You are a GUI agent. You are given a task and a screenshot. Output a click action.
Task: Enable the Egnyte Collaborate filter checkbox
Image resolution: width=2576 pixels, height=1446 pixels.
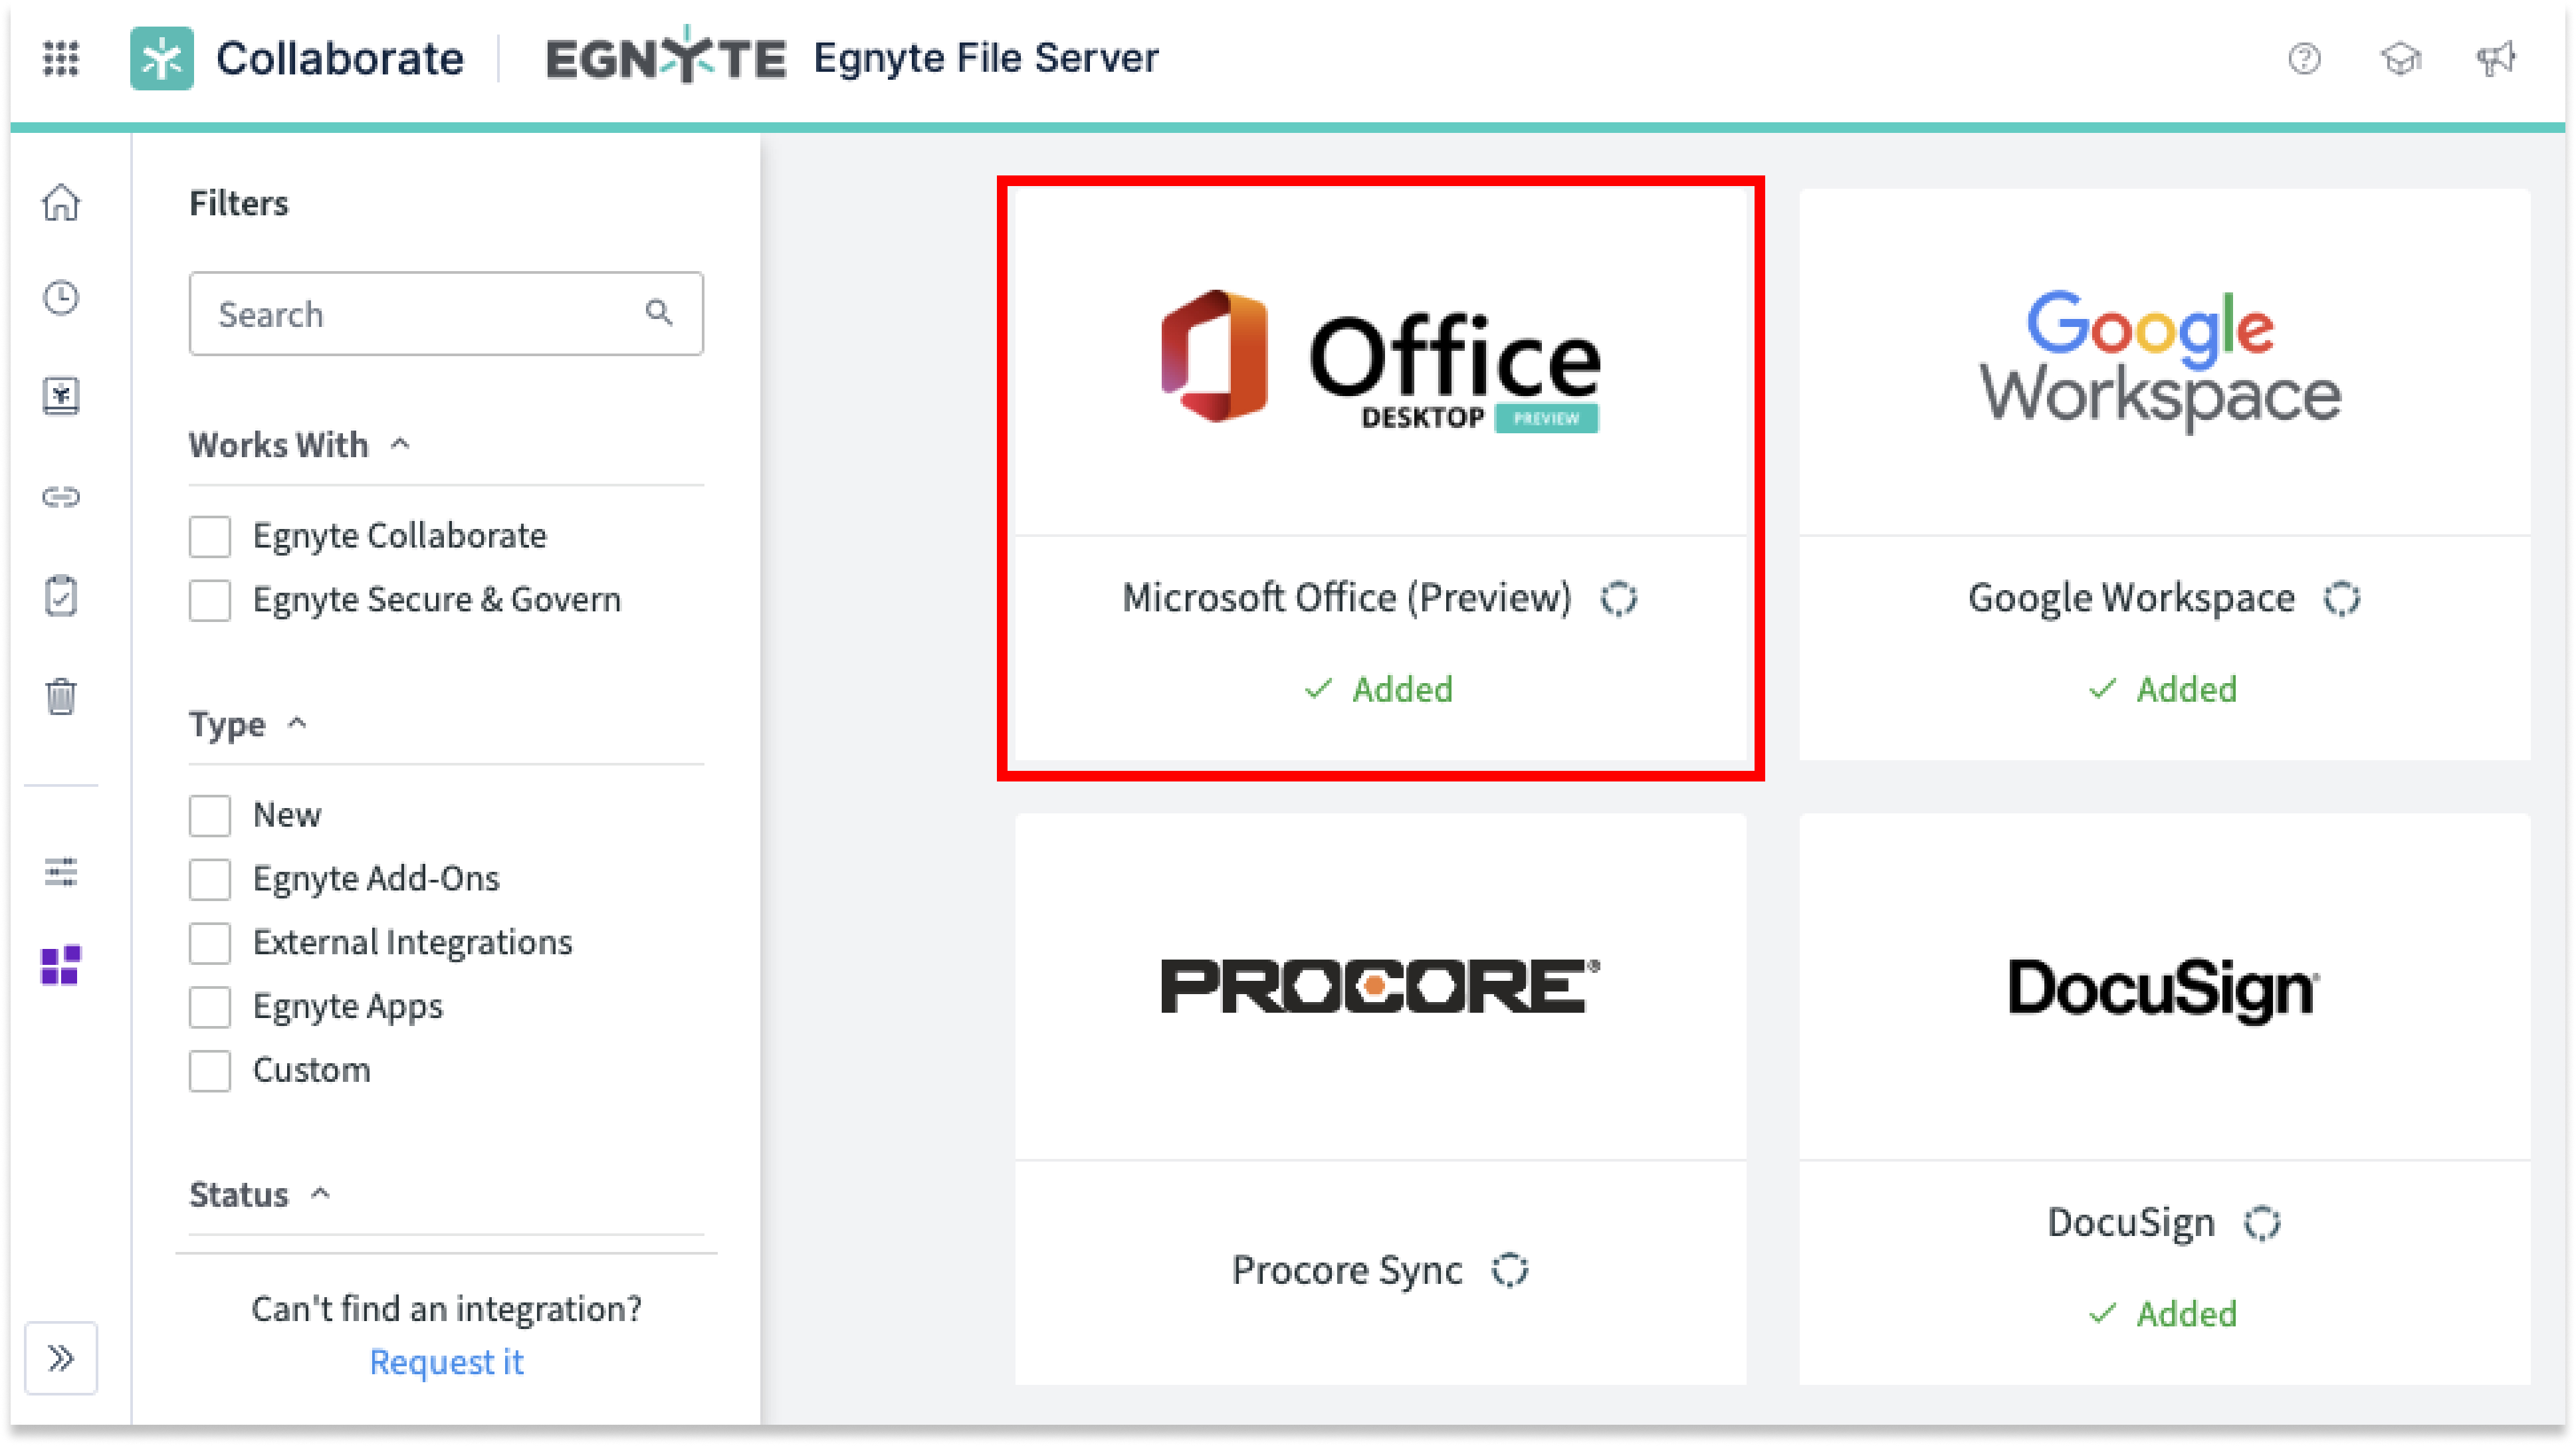[209, 536]
